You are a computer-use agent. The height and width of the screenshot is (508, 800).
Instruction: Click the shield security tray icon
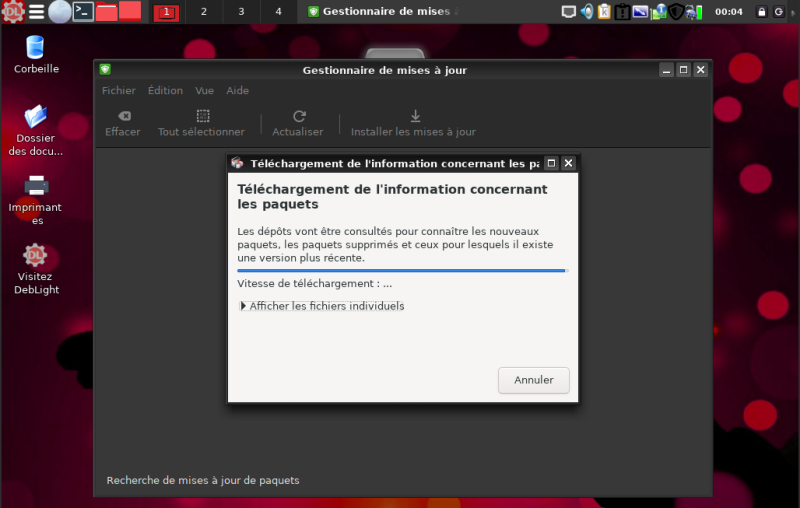click(x=677, y=12)
